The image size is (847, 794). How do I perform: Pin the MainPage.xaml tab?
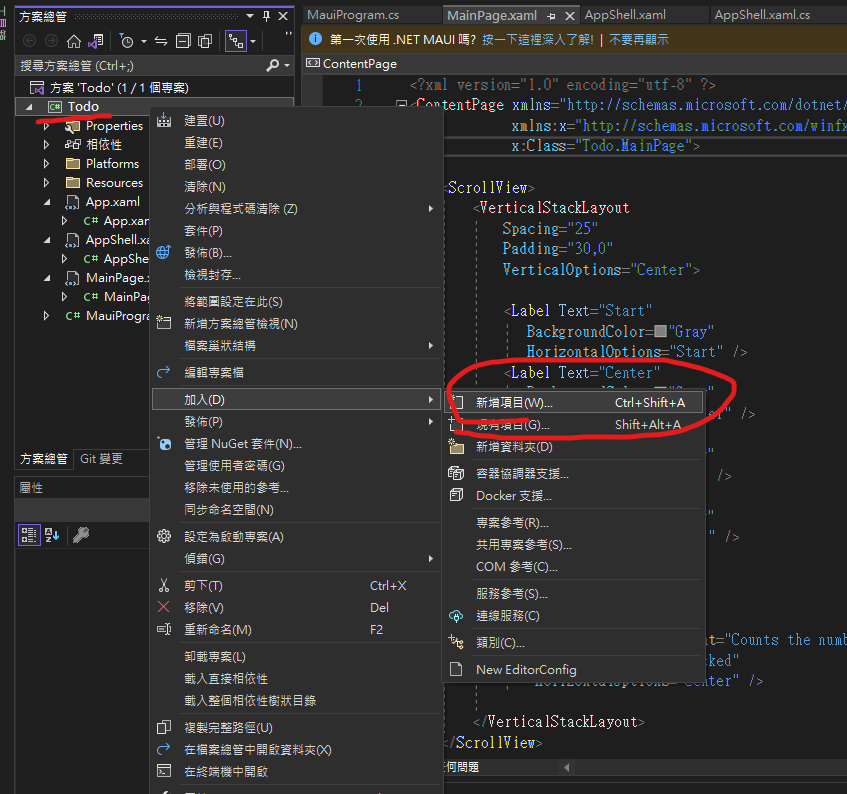coord(551,16)
